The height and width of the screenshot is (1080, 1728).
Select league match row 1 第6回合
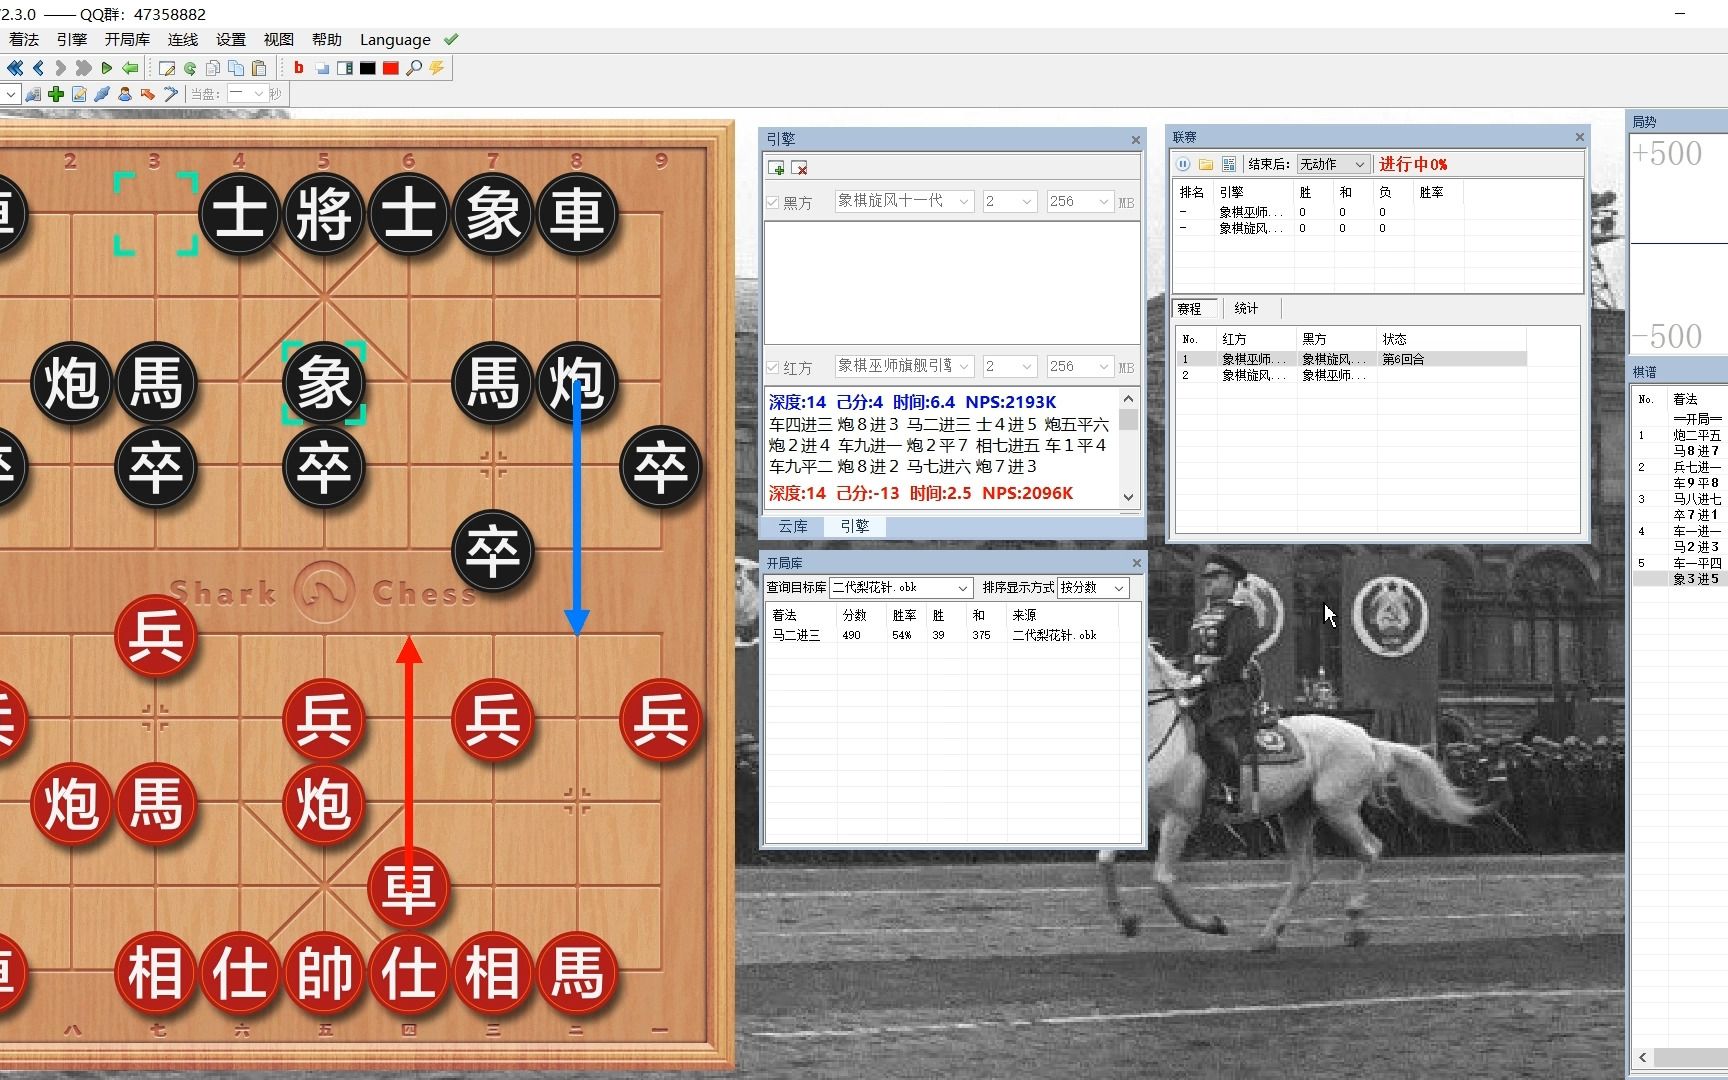(x=1351, y=359)
